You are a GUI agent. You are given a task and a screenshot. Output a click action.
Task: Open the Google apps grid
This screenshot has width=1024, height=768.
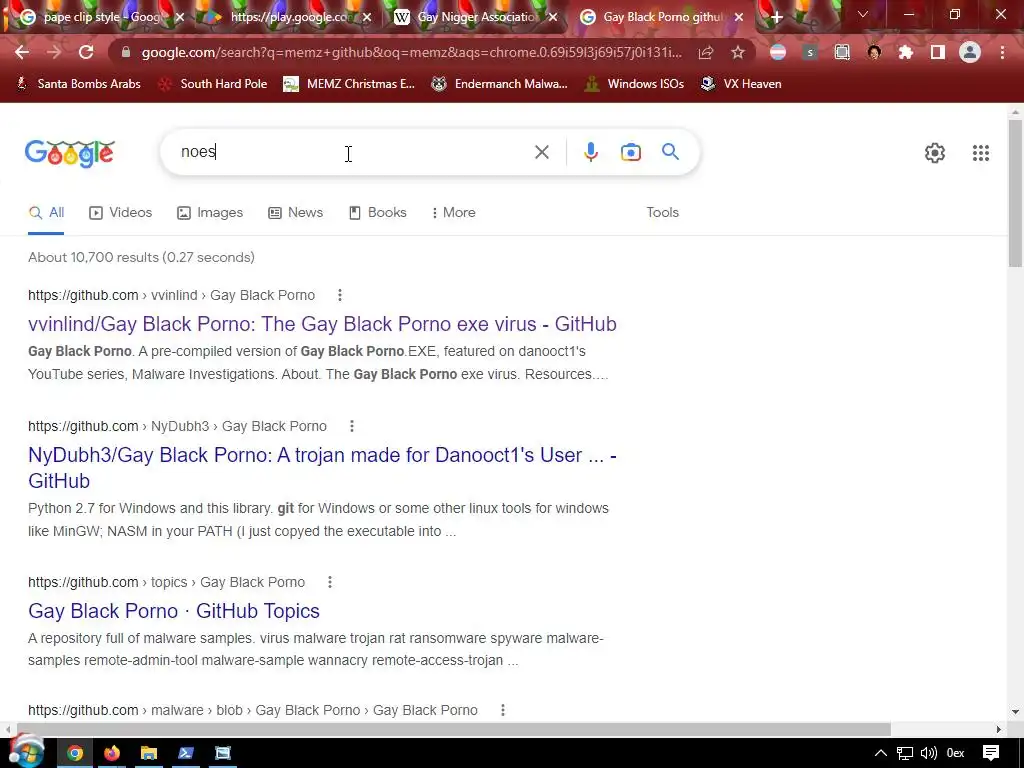980,153
